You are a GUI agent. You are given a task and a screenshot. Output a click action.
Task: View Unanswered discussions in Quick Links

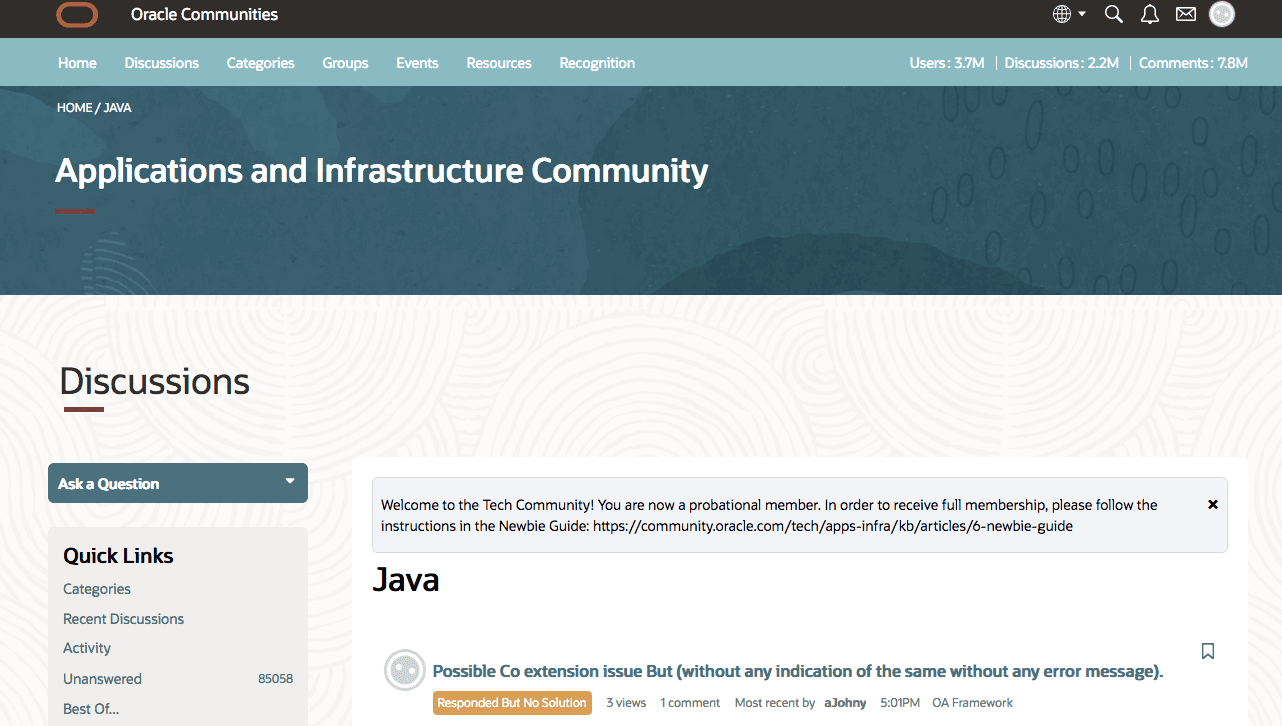(x=102, y=678)
